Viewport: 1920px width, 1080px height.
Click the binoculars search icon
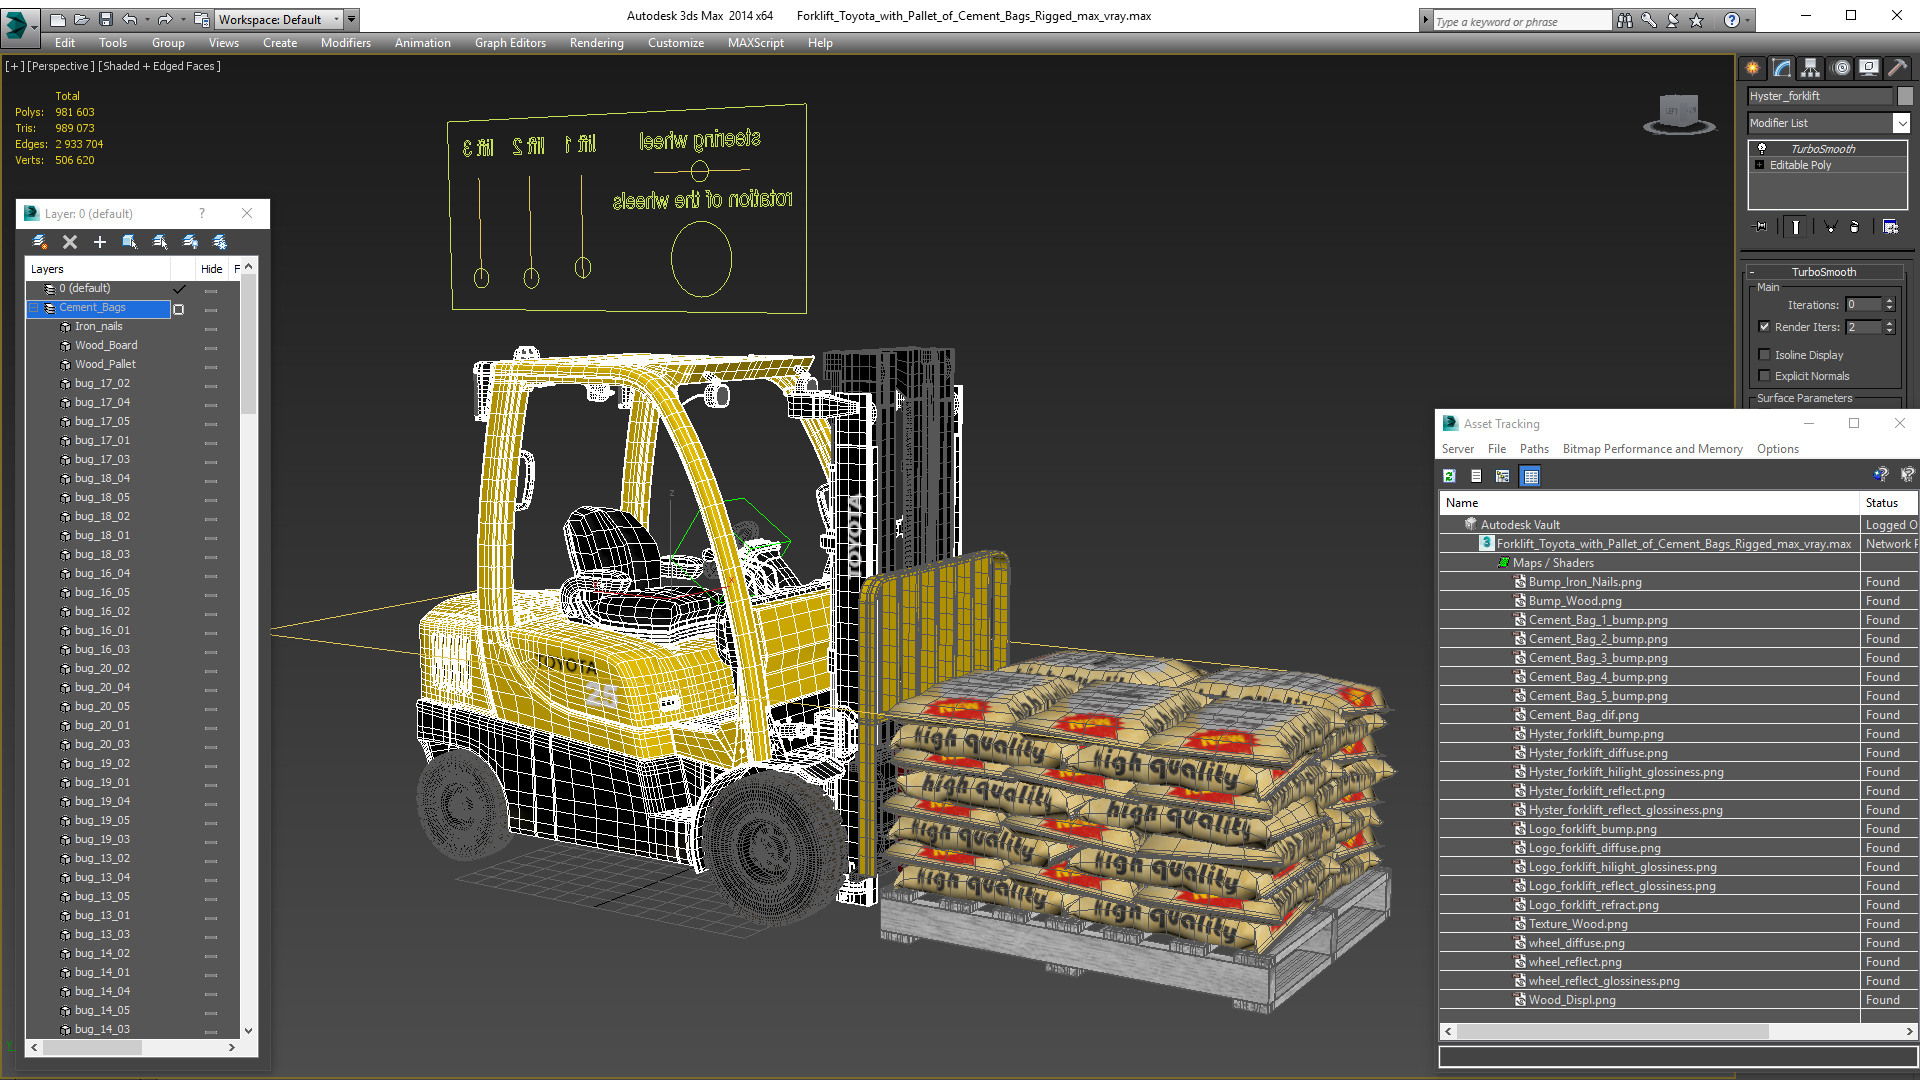click(x=1625, y=20)
